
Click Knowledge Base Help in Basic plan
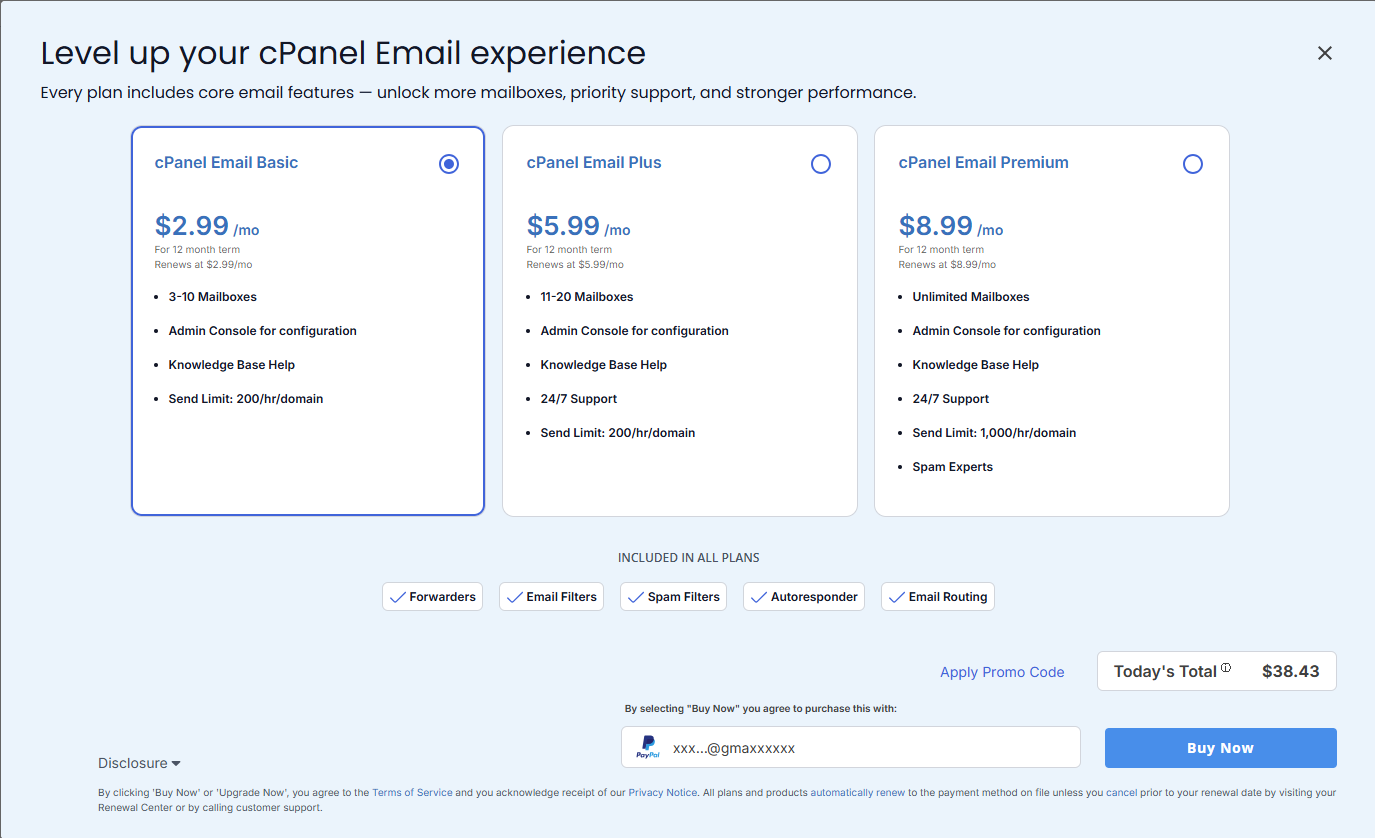point(231,365)
